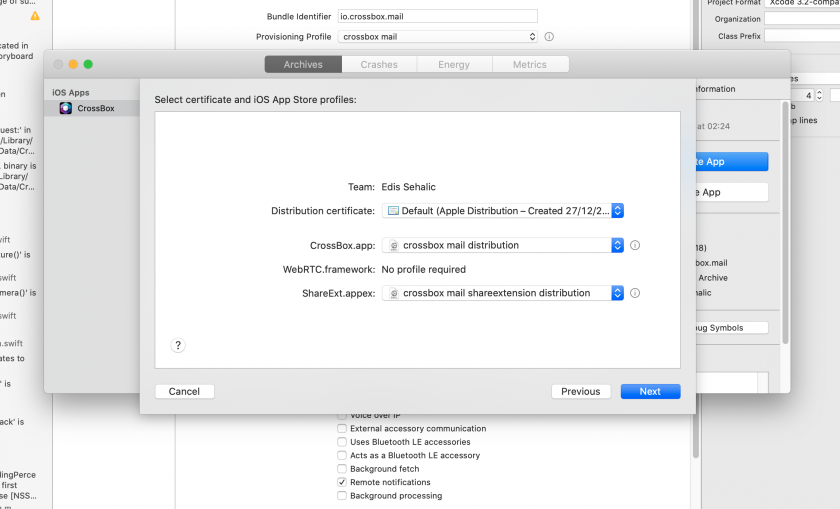Switch to the Energy tab
This screenshot has height=509, width=840.
point(454,64)
